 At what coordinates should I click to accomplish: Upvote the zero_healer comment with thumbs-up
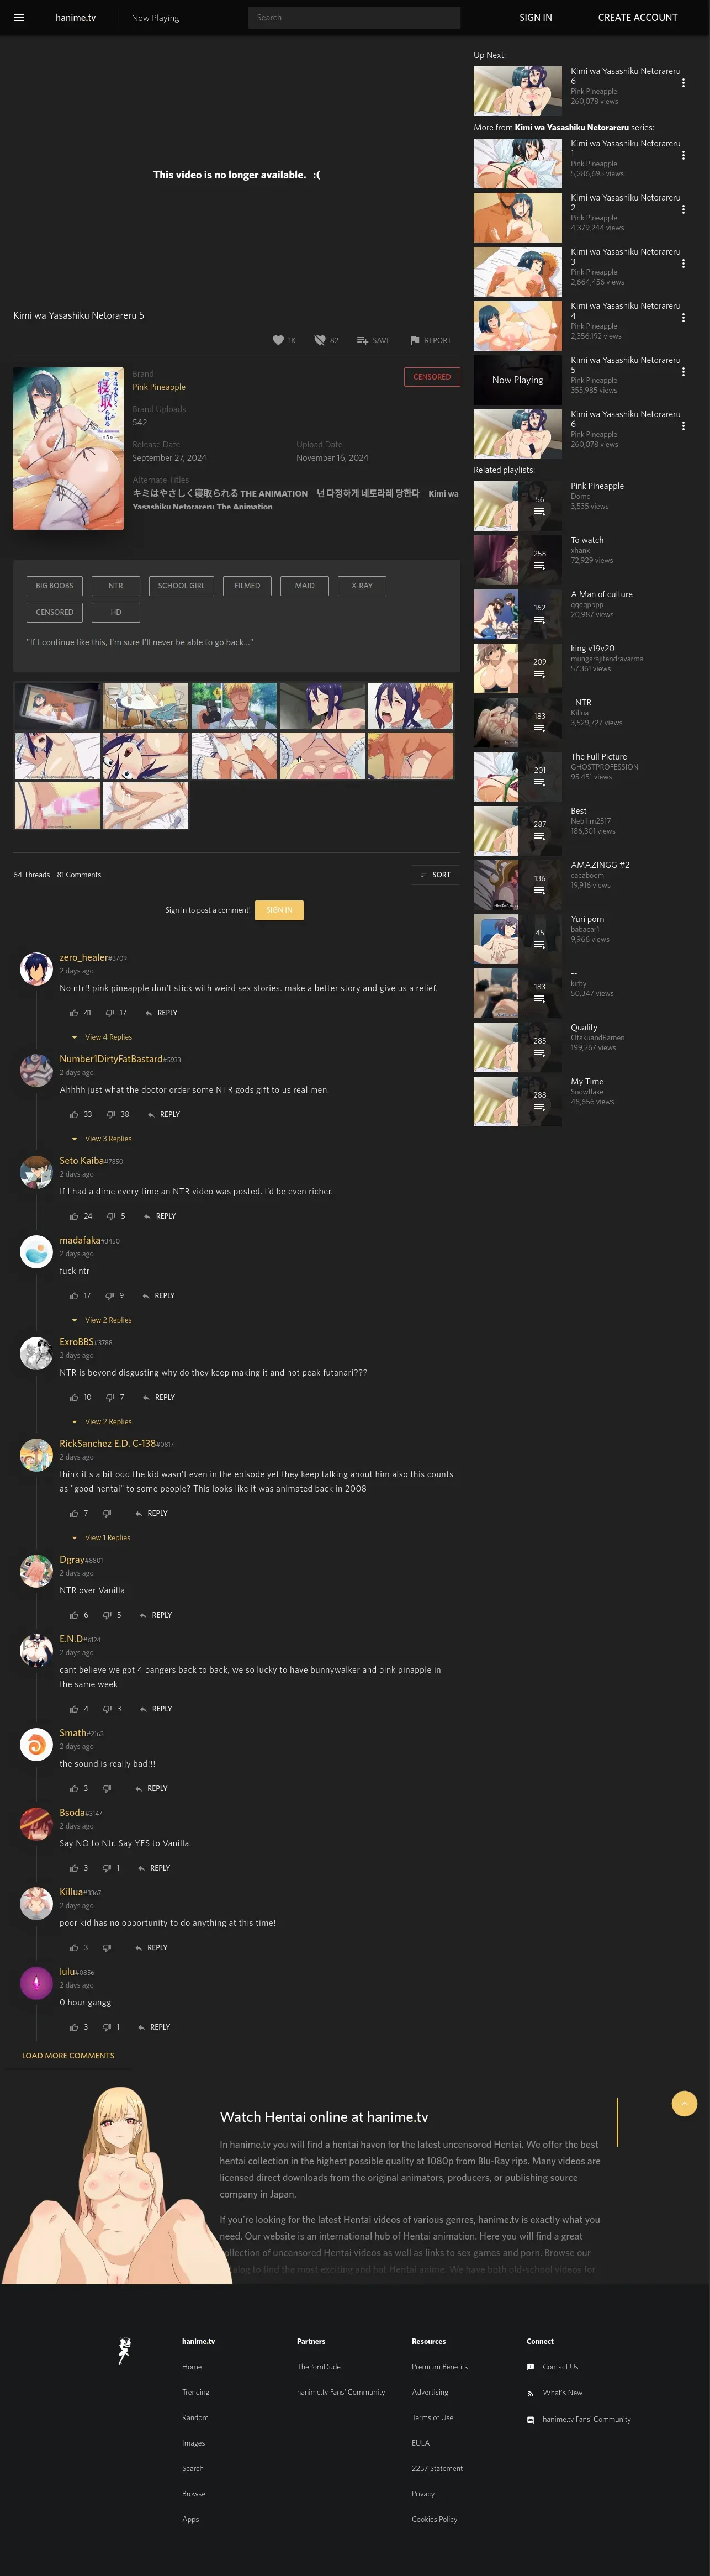[74, 1013]
